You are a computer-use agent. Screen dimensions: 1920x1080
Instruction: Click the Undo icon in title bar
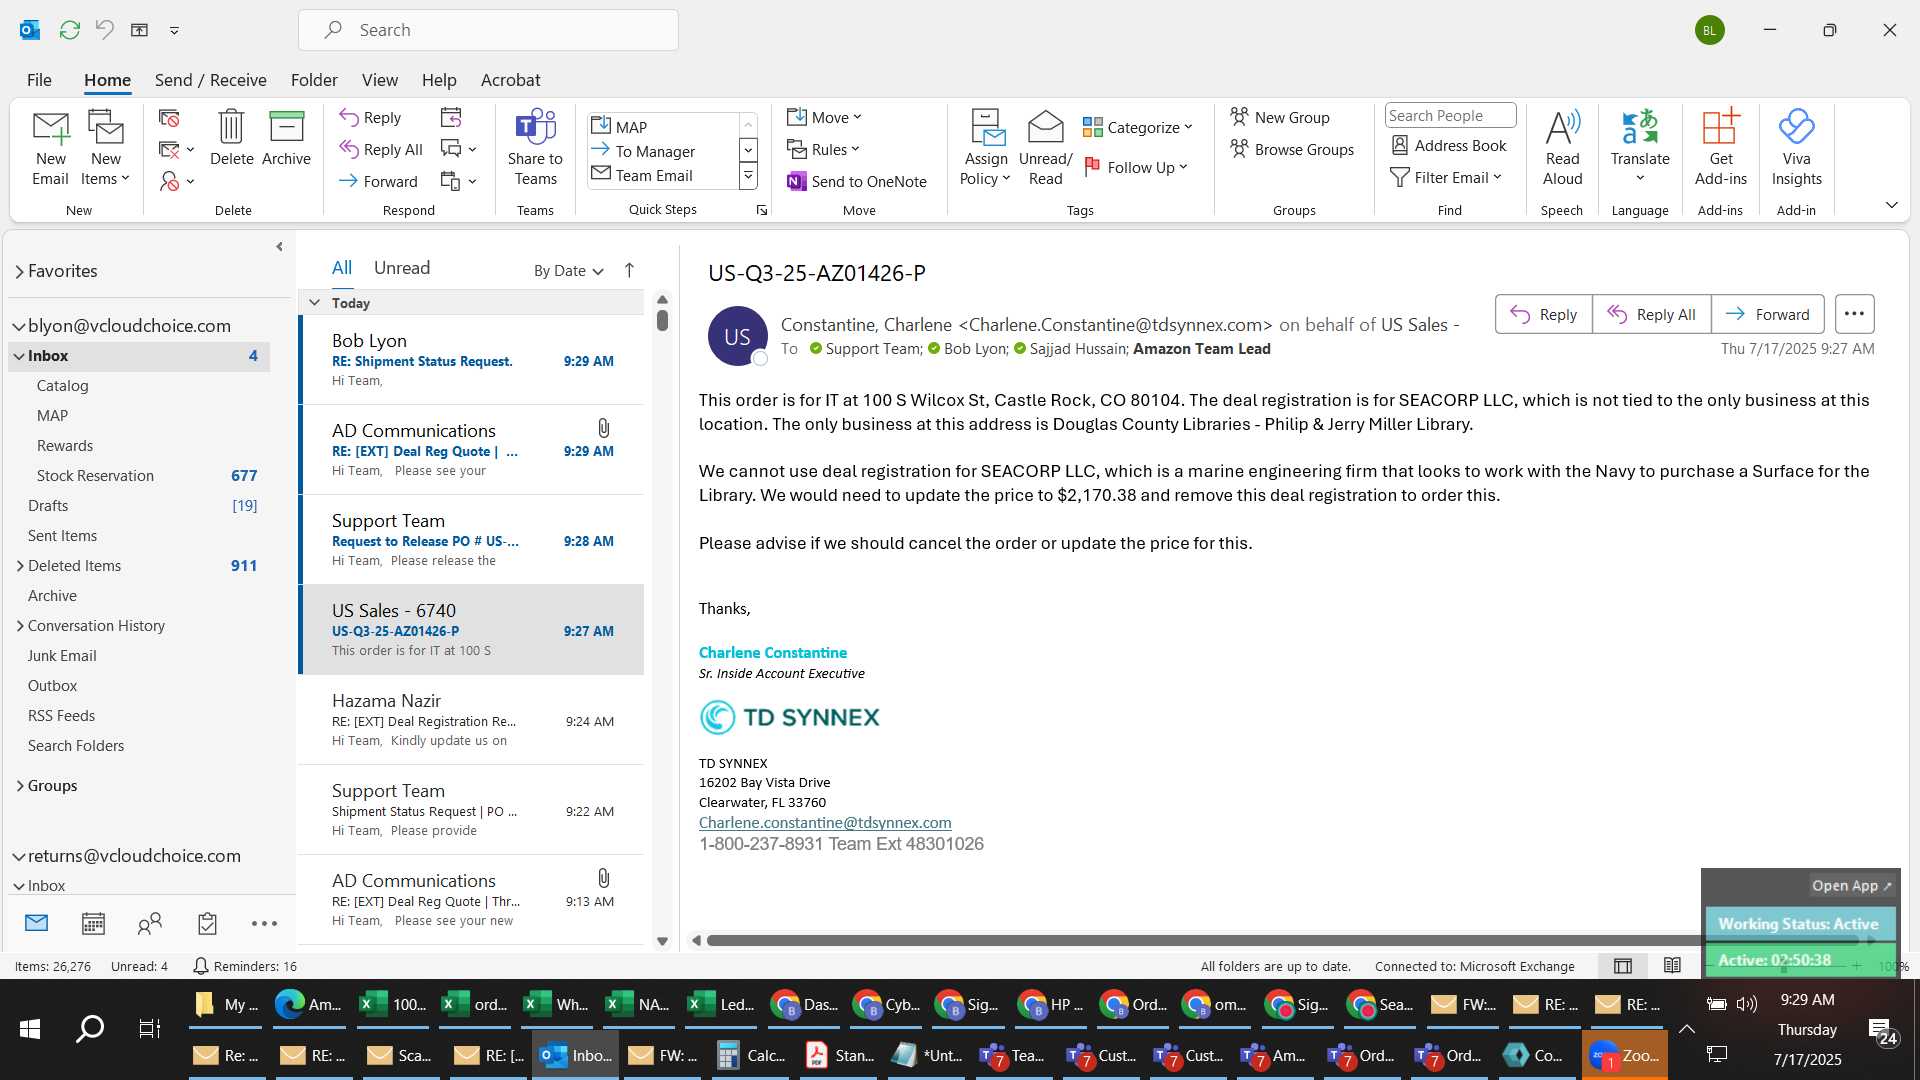[x=105, y=30]
